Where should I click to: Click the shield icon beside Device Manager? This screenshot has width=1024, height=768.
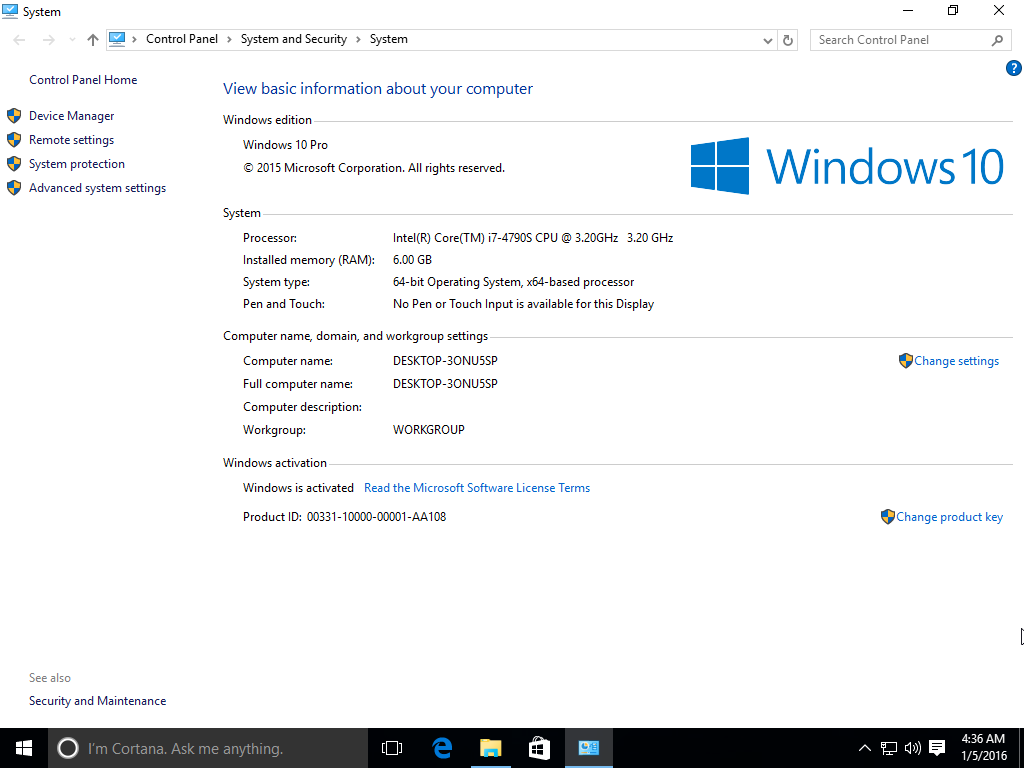(x=14, y=116)
